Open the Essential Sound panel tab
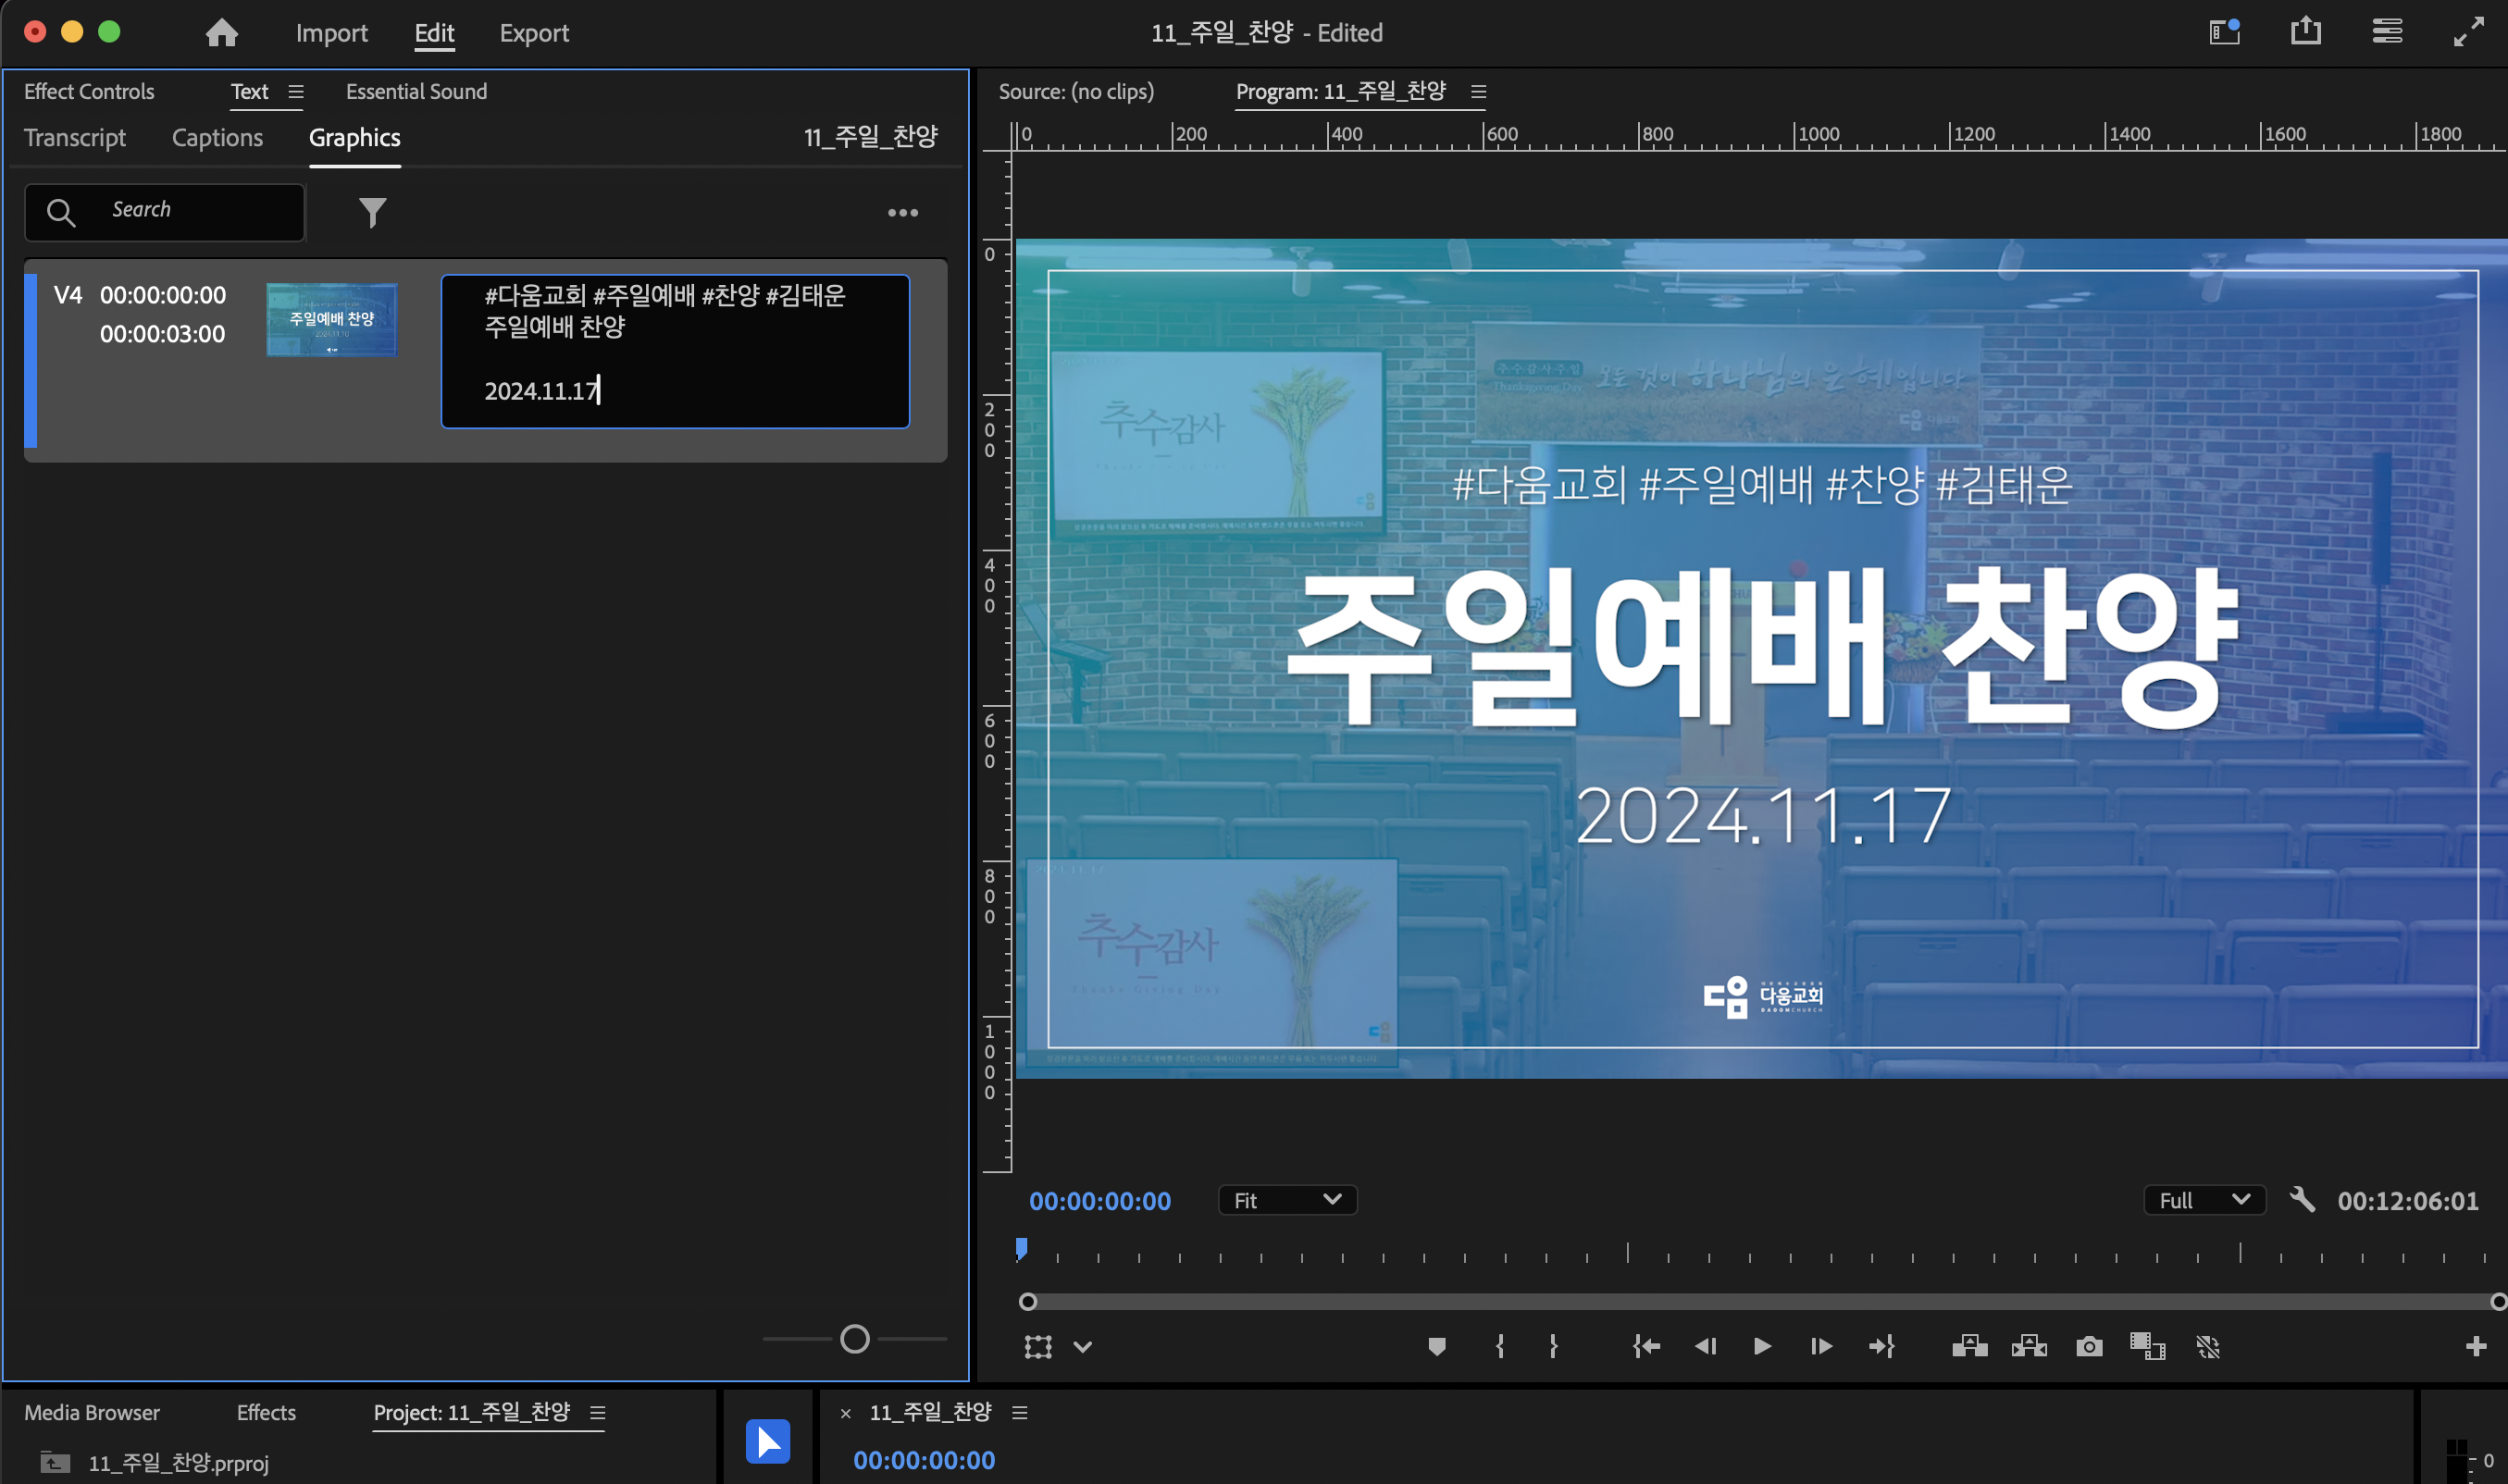 (416, 92)
